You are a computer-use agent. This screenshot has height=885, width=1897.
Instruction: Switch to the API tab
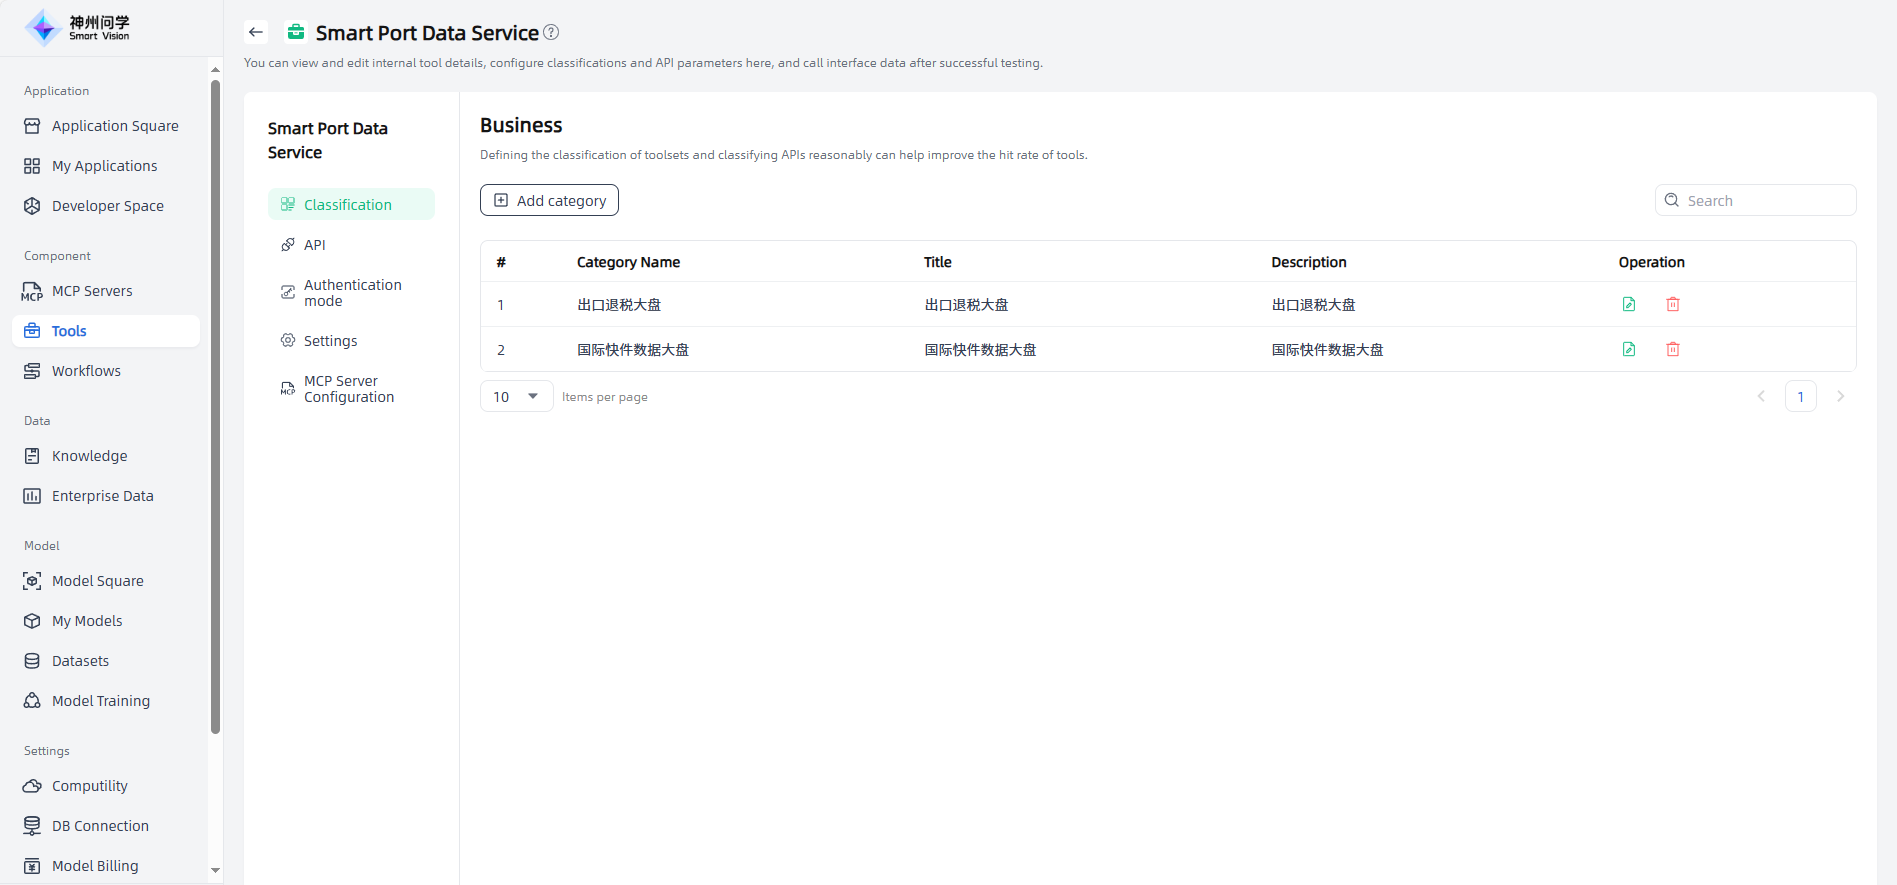coord(314,245)
